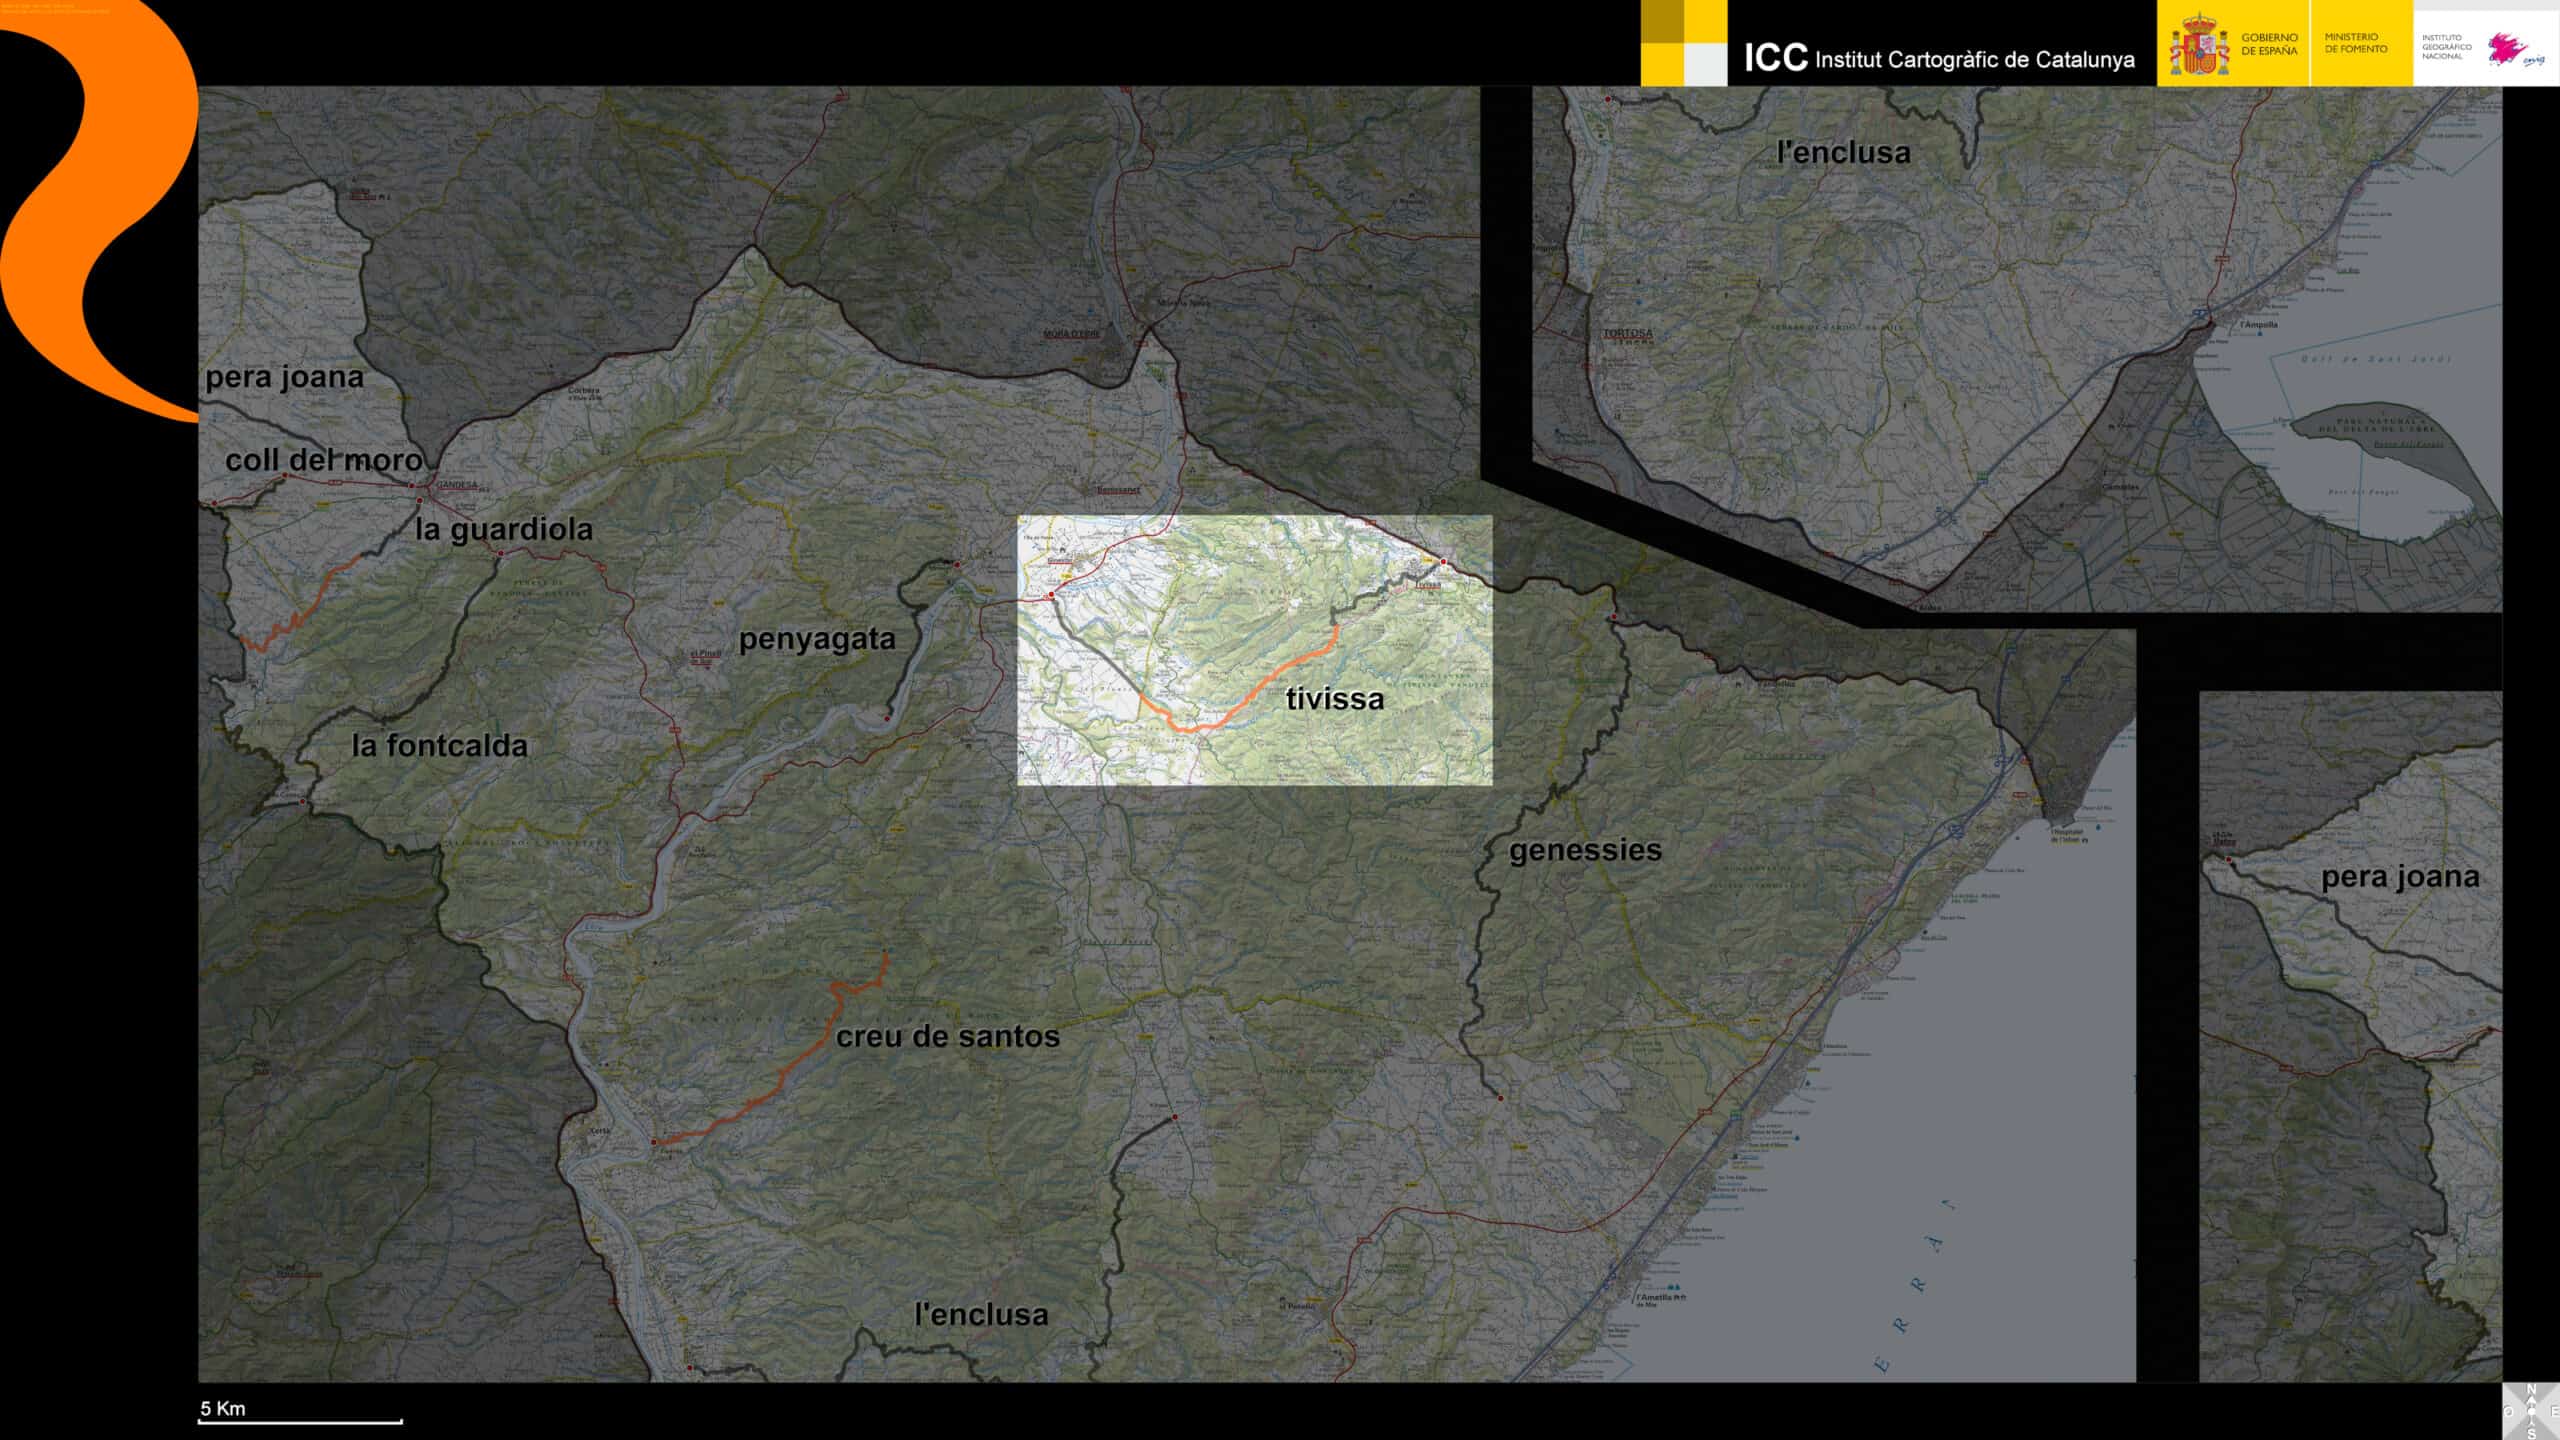The image size is (2560, 1440).
Task: Open the genessies route label
Action: click(1585, 850)
